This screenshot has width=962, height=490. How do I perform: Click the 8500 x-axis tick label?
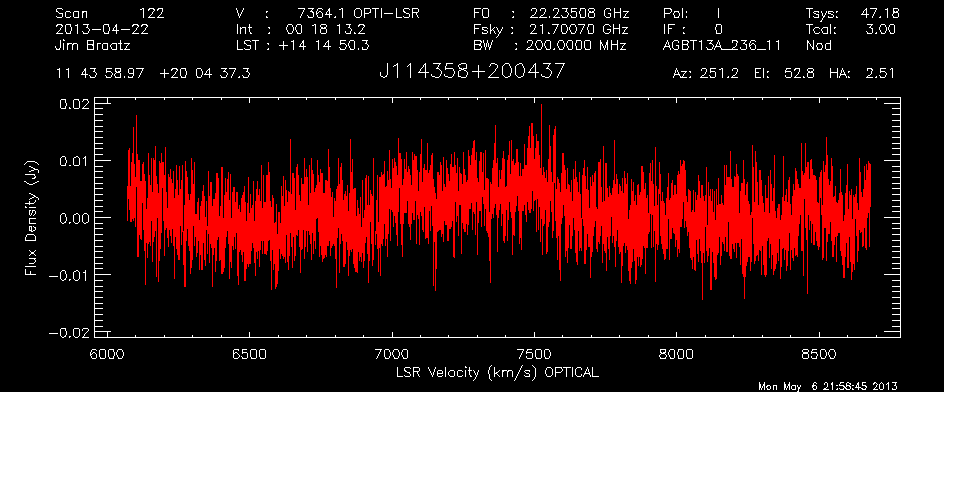819,354
